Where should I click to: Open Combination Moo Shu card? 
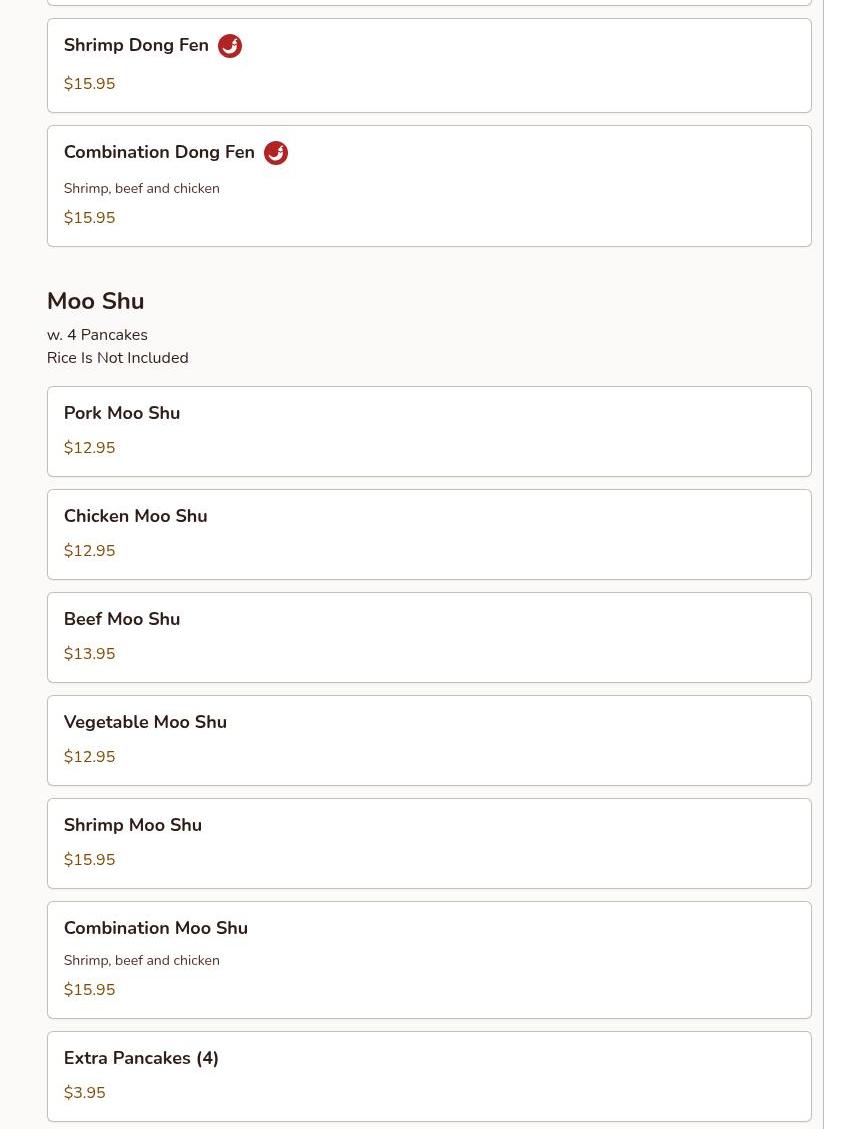(x=429, y=960)
